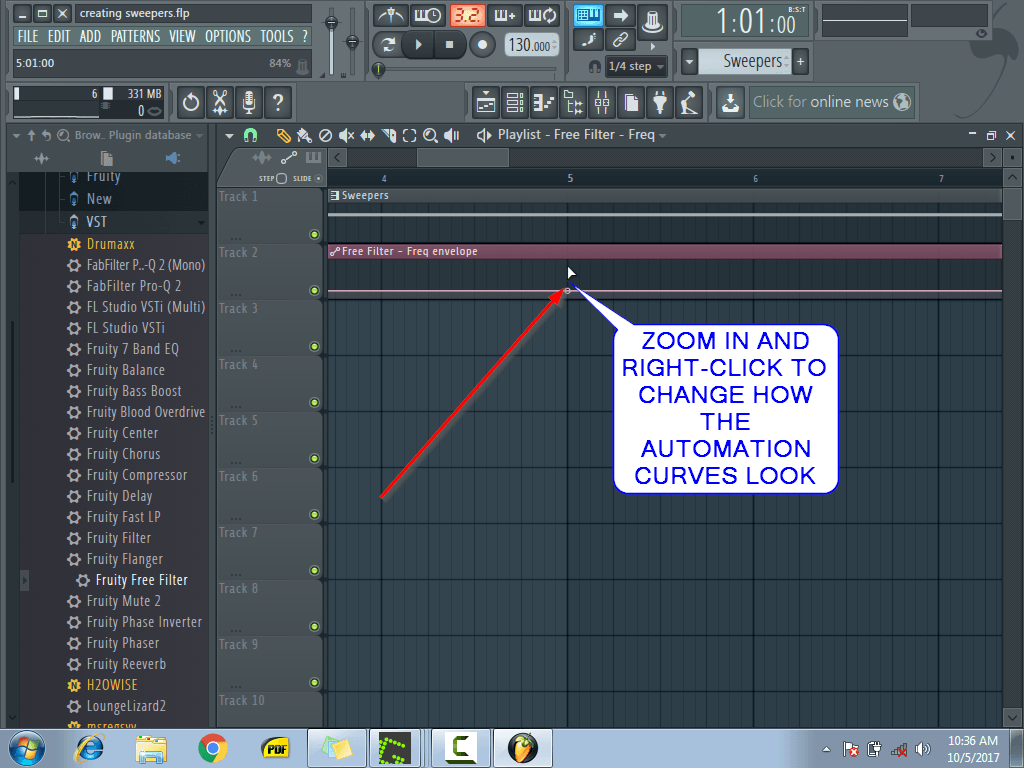Mute Track 3 with its green light
The width and height of the screenshot is (1024, 768).
[314, 347]
